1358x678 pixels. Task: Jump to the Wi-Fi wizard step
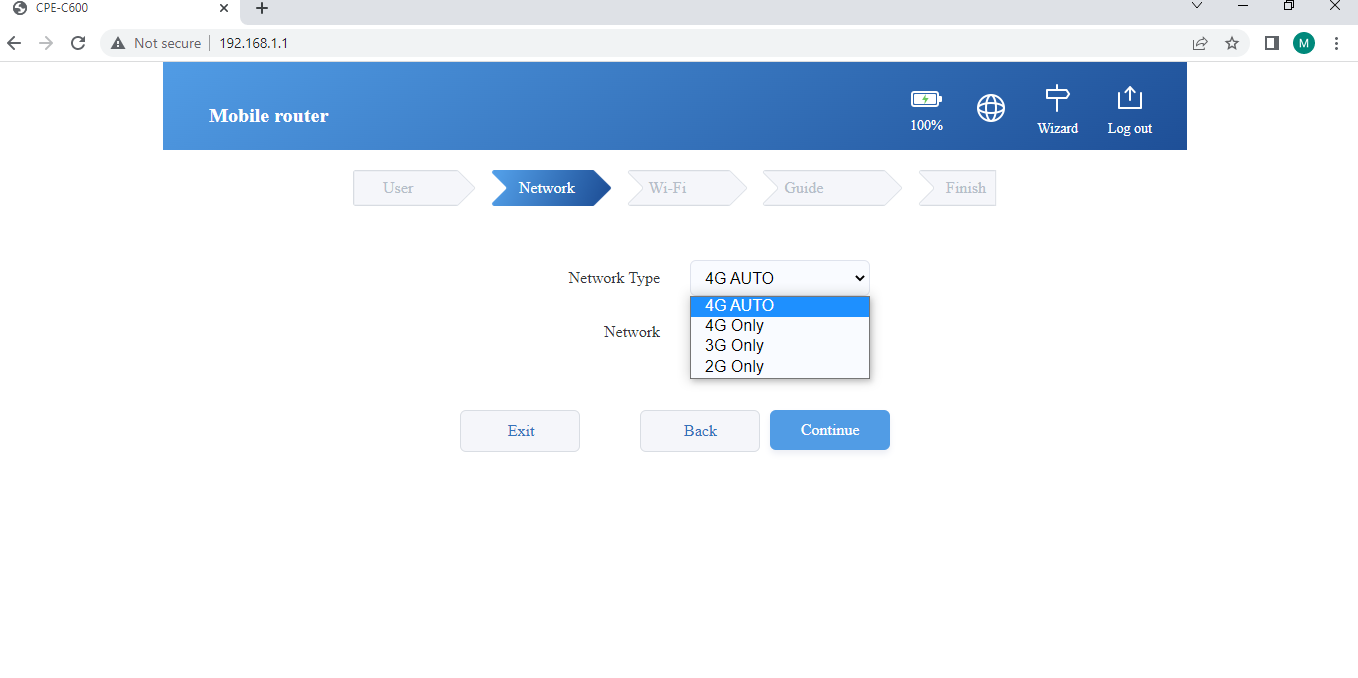point(686,188)
